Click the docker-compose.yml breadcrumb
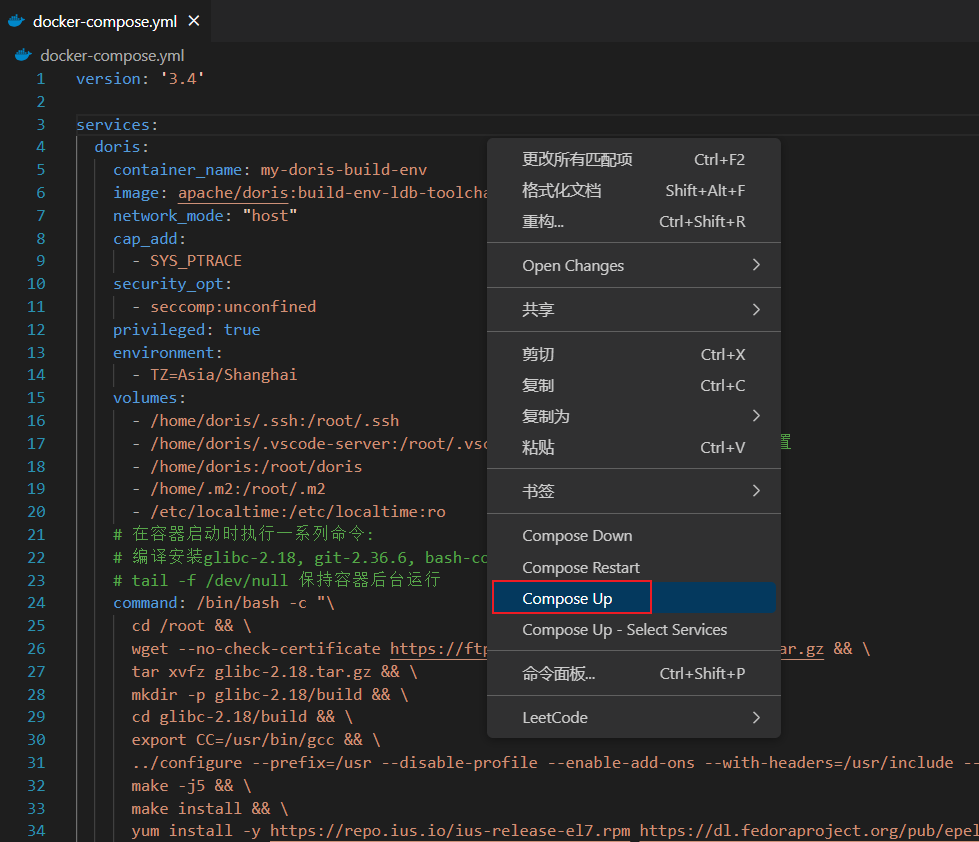This screenshot has width=979, height=842. point(111,56)
